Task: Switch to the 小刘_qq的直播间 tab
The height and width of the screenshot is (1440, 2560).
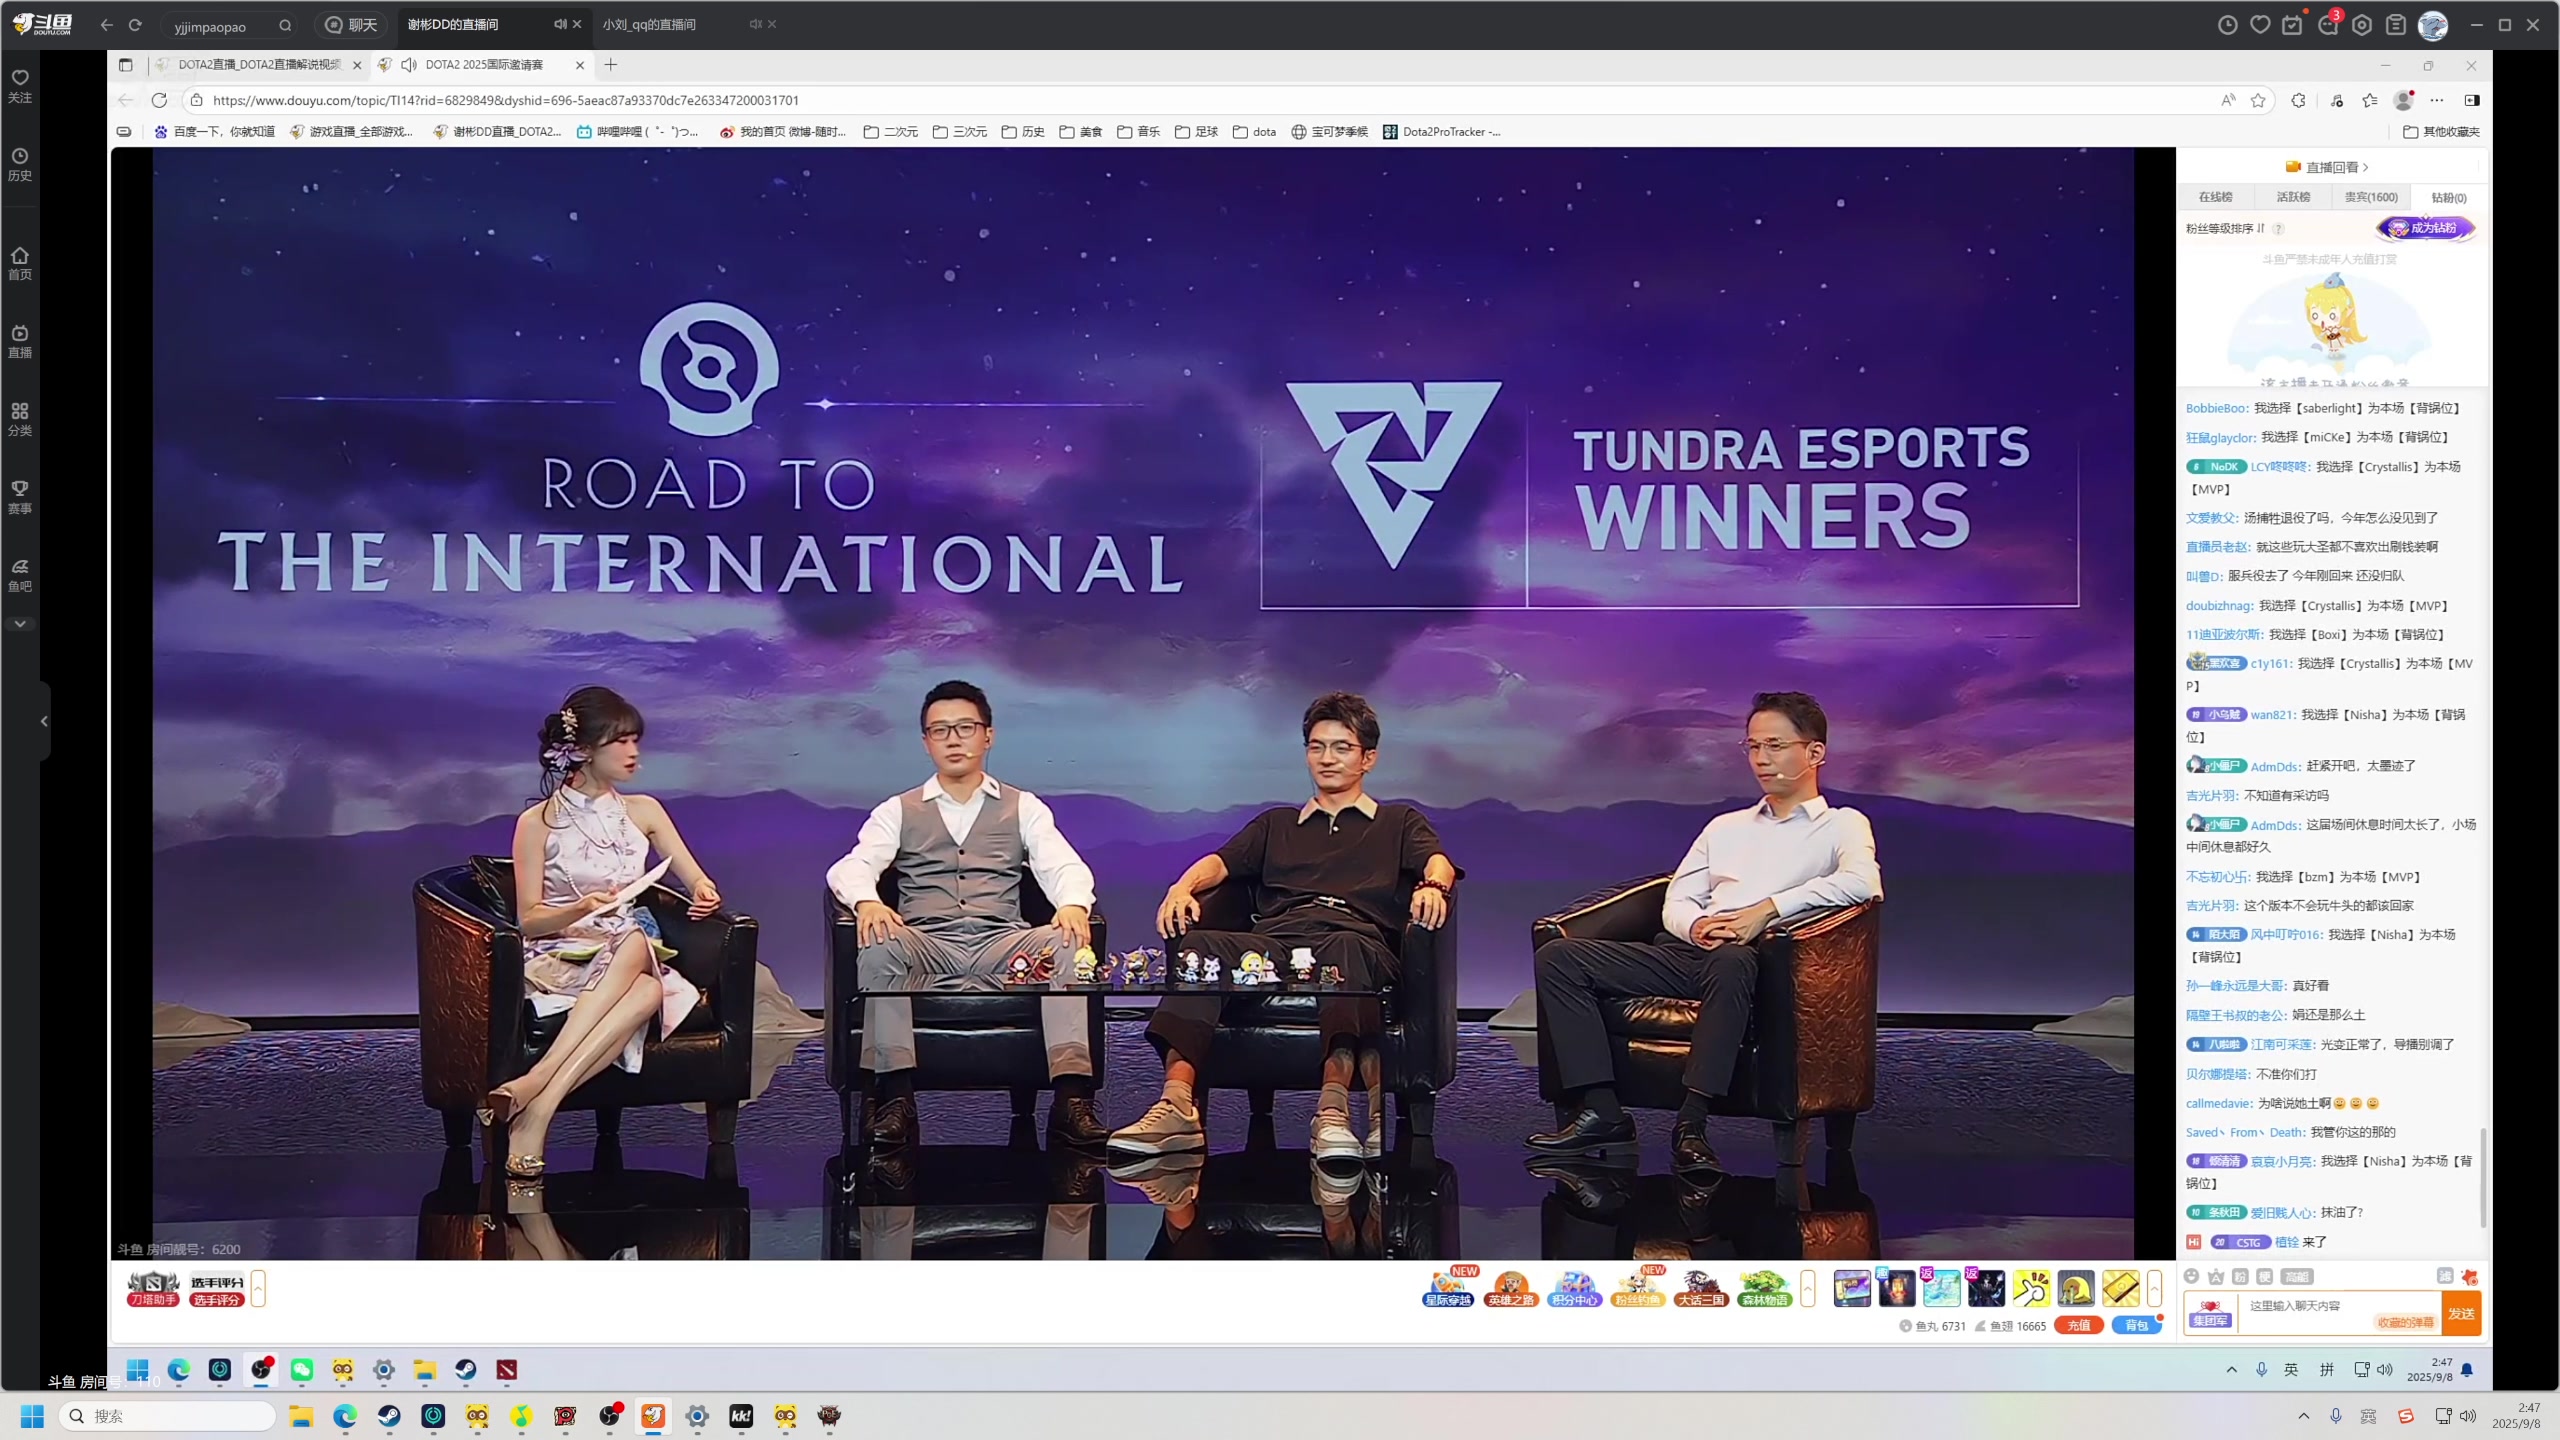Action: pos(649,25)
